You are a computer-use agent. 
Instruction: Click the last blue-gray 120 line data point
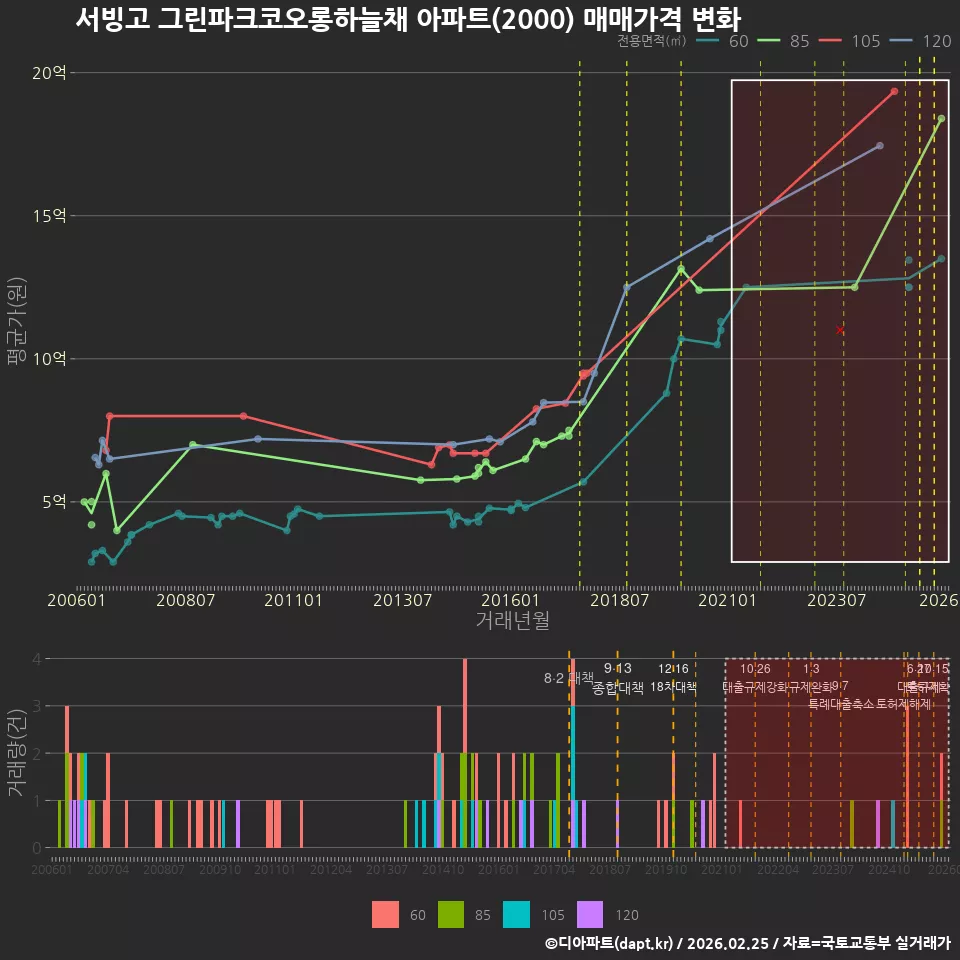(880, 146)
